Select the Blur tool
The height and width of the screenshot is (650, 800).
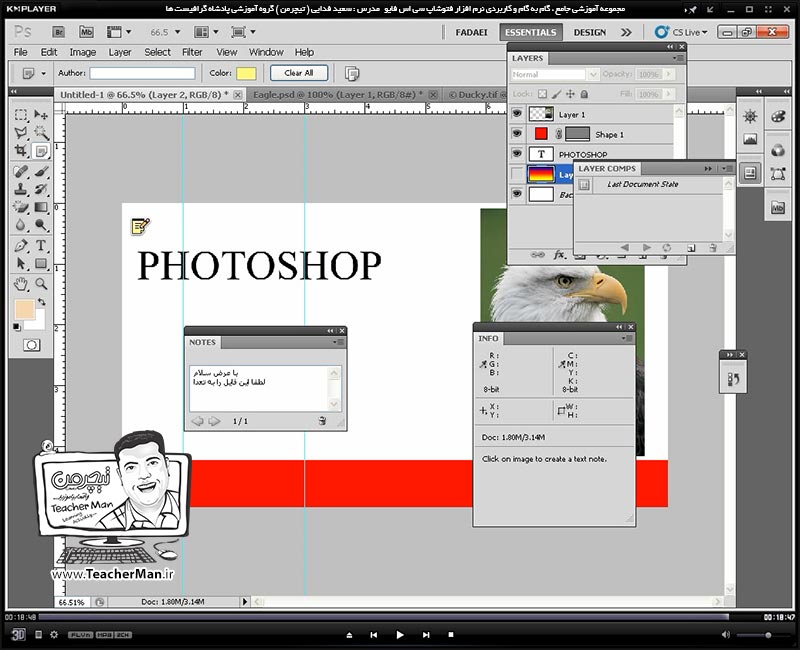[21, 225]
